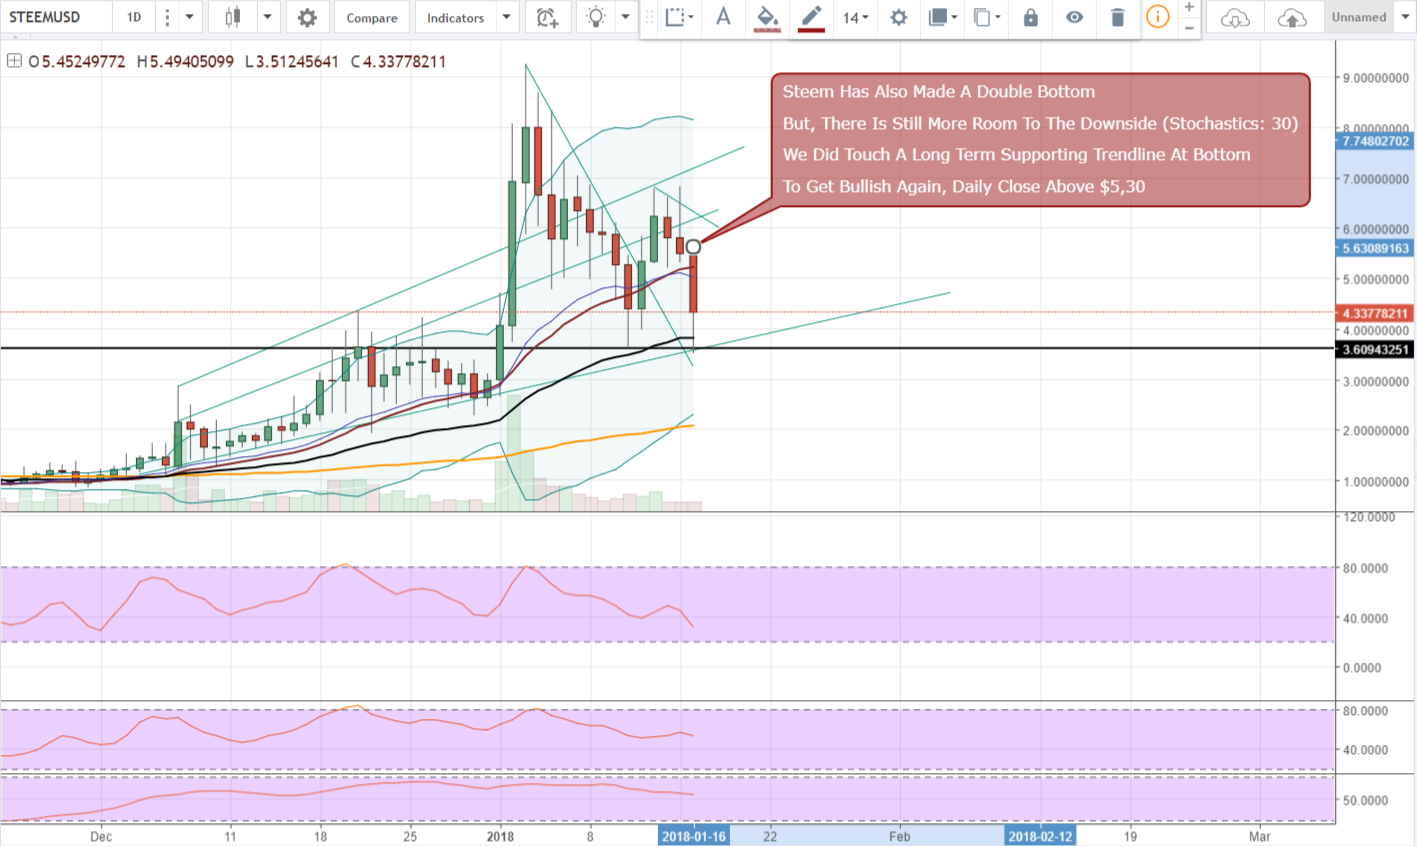Open the ideas lightbulb icon

point(596,17)
